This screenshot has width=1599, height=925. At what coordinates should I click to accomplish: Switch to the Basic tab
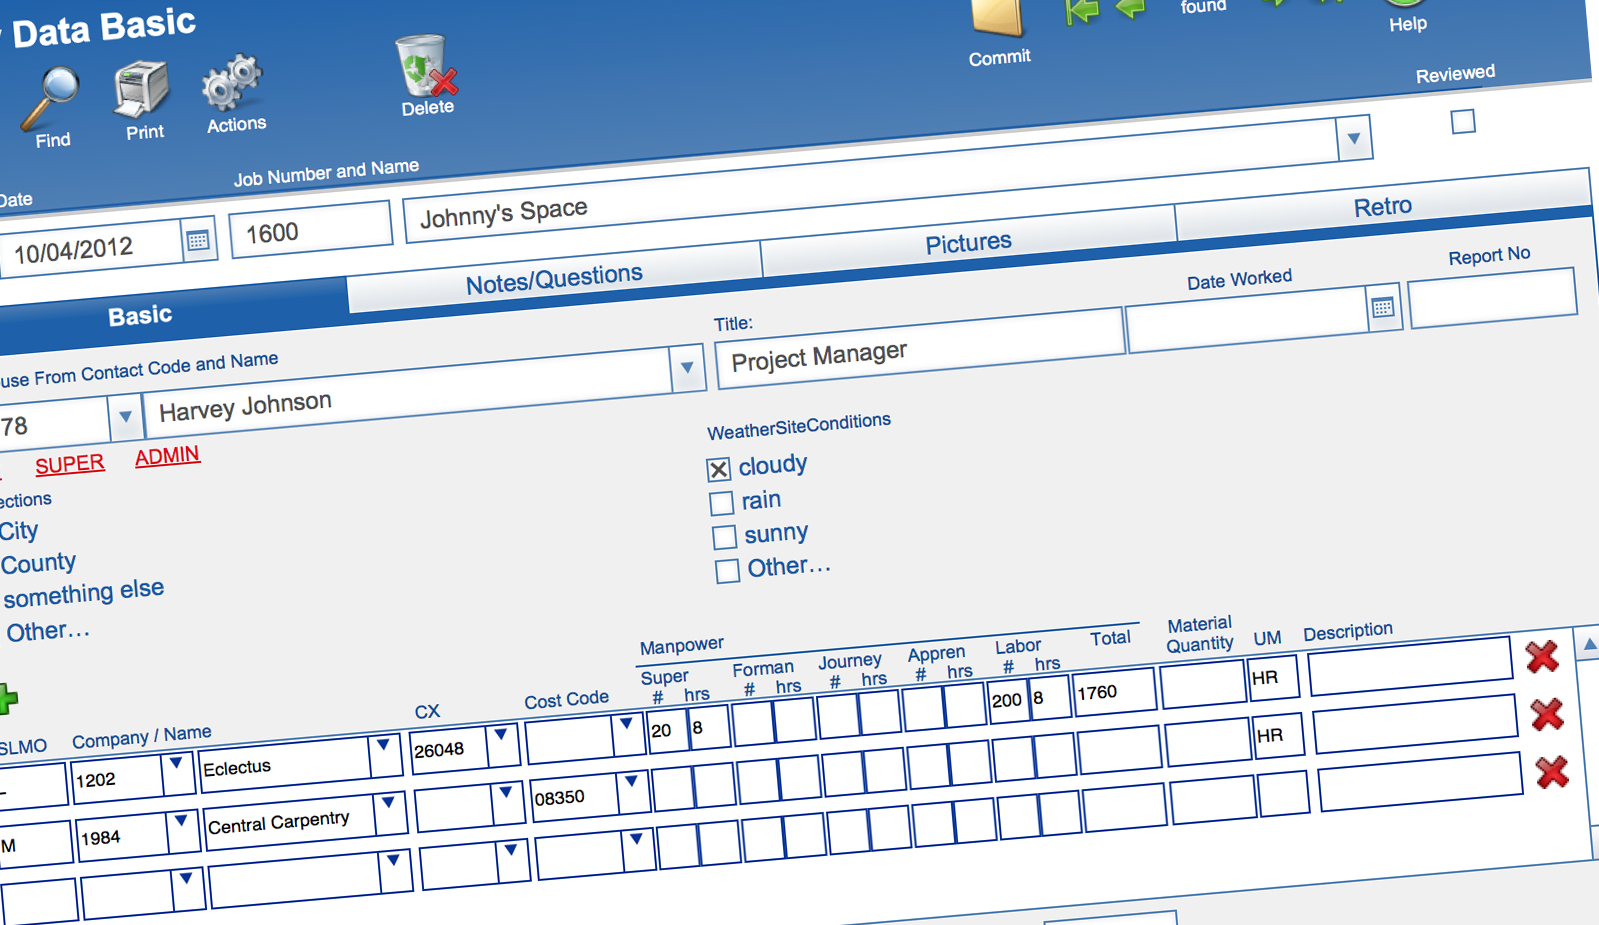tap(140, 315)
